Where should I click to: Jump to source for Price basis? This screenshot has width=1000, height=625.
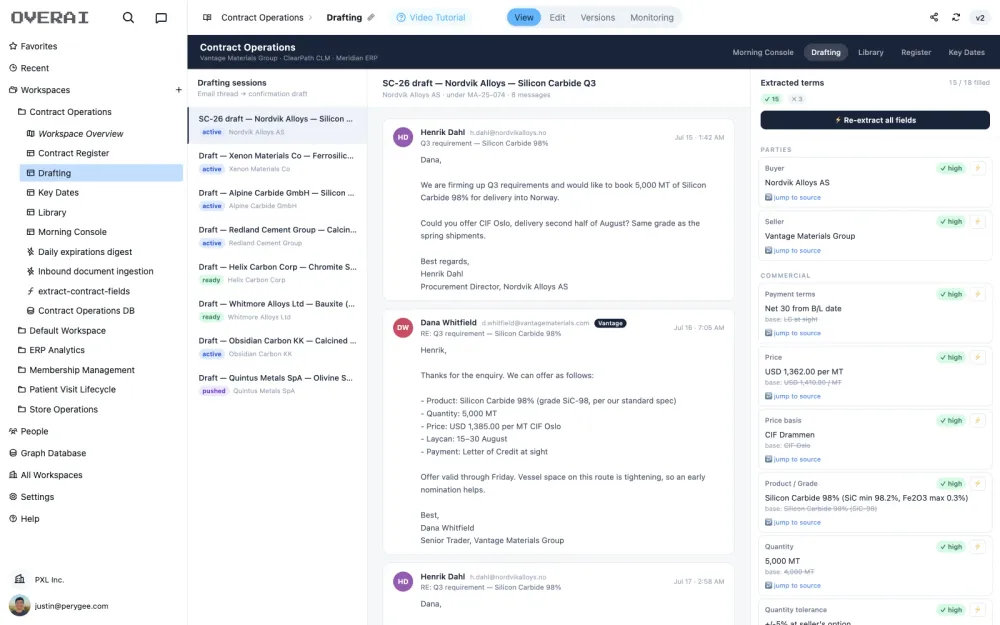793,459
